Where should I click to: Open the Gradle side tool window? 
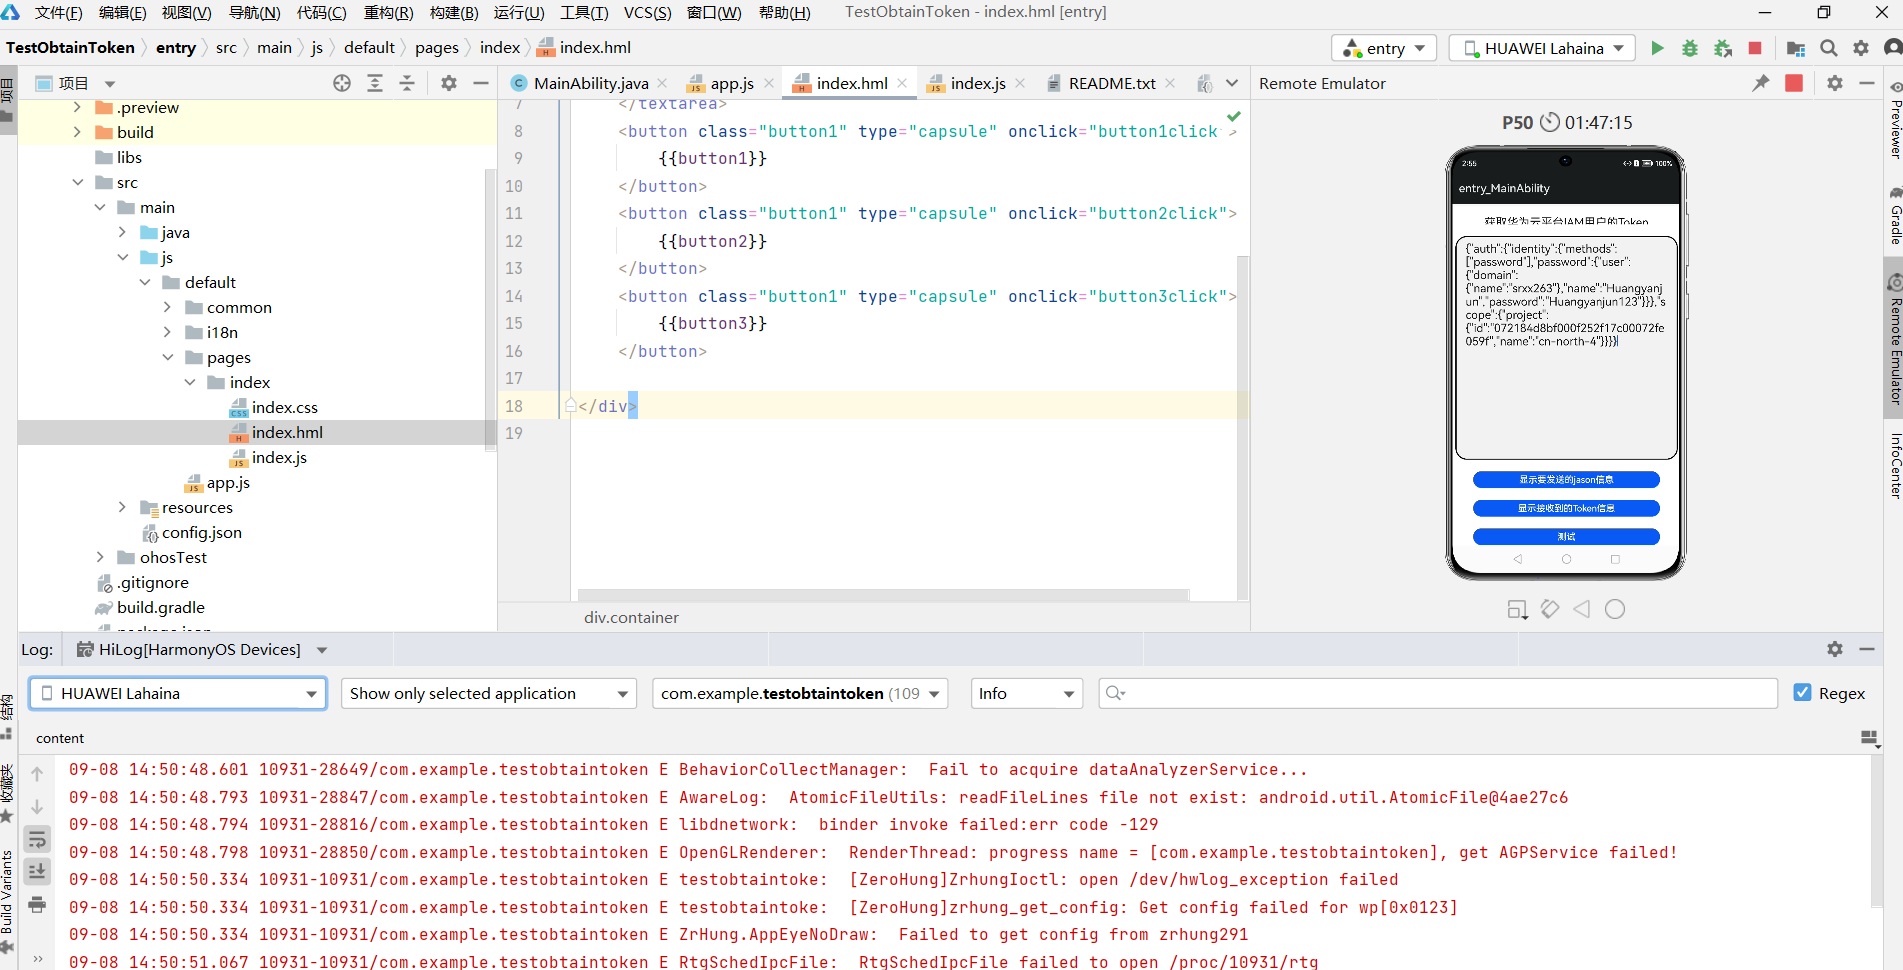1894,215
